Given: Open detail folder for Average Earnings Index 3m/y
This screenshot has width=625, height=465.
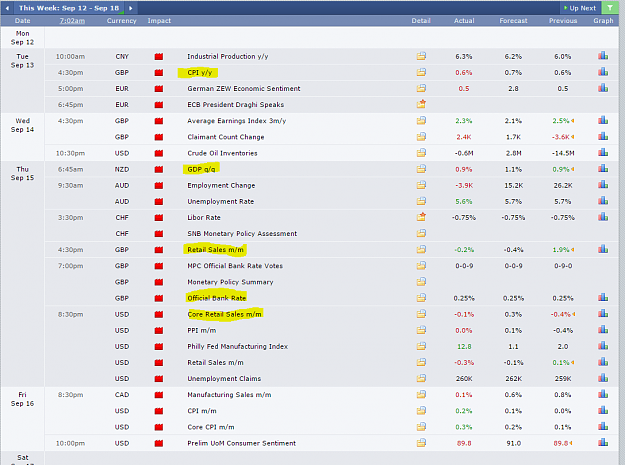Looking at the screenshot, I should point(421,120).
